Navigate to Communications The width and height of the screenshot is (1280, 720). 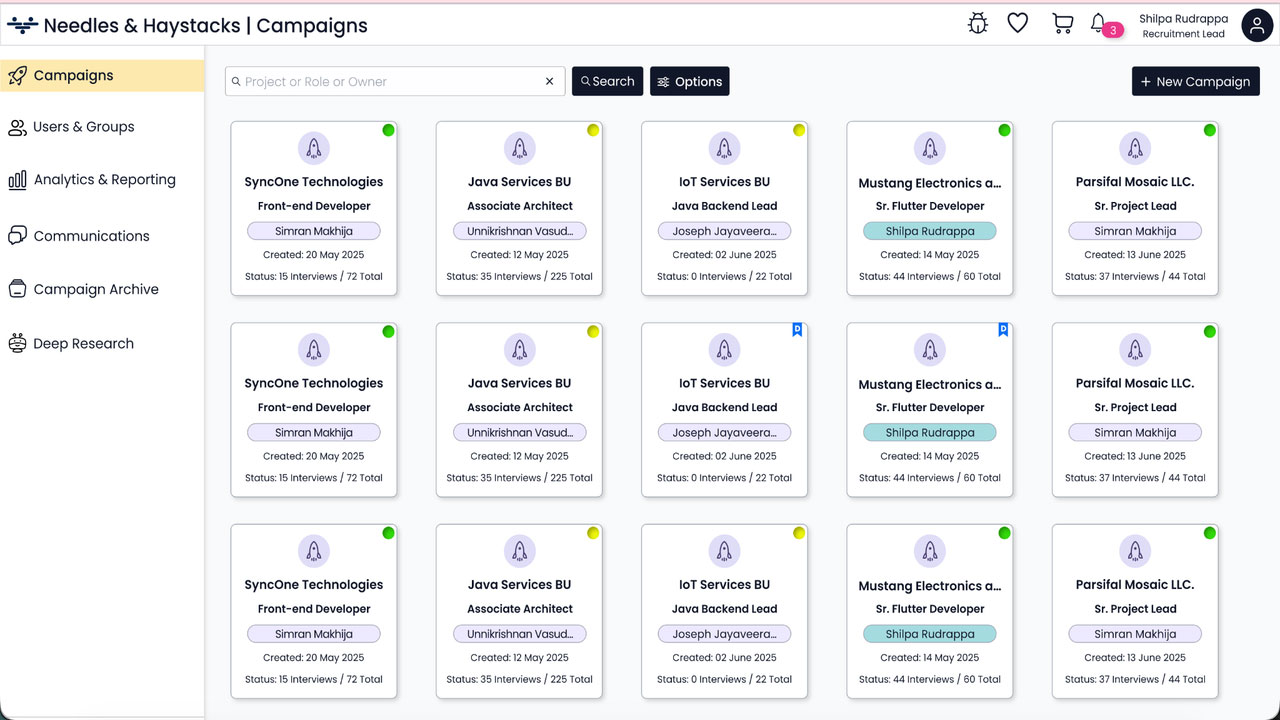click(91, 236)
